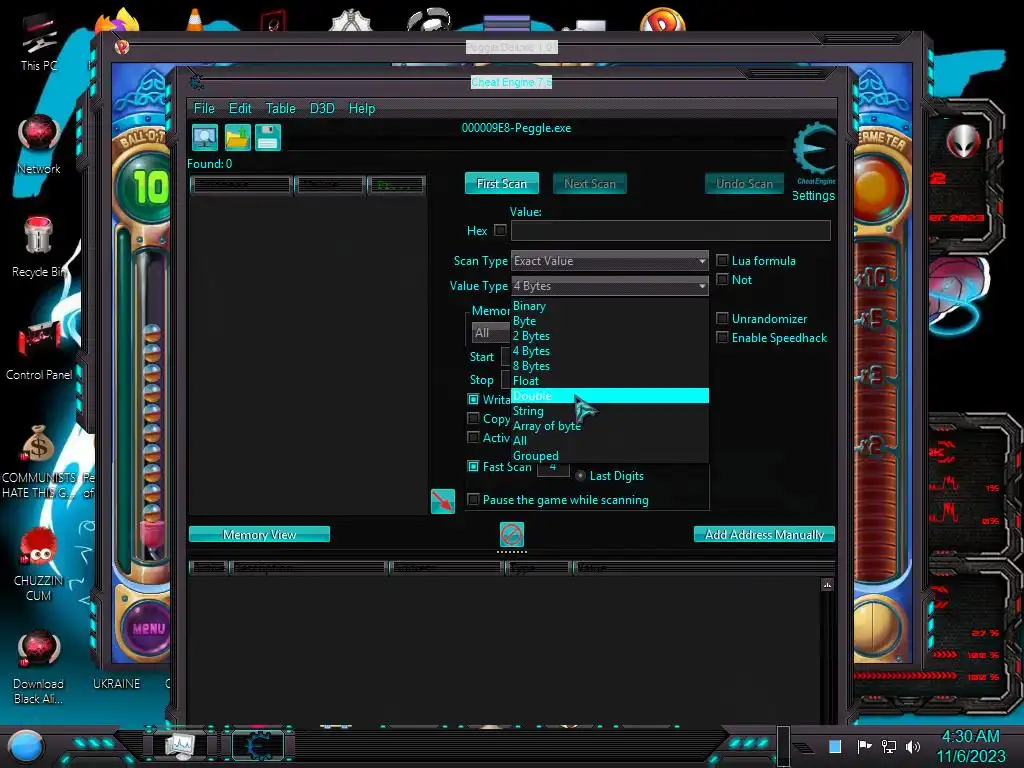Open the Table menu

pos(280,108)
